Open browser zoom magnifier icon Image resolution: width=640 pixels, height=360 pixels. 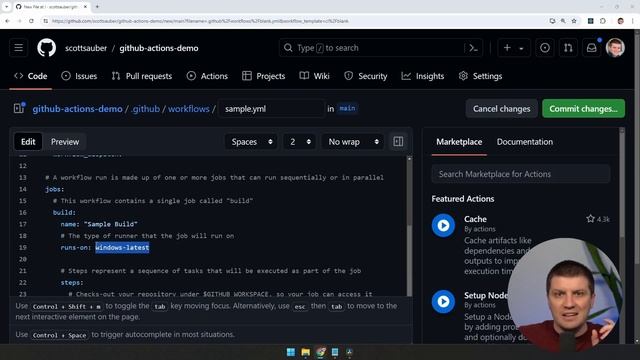[563, 21]
